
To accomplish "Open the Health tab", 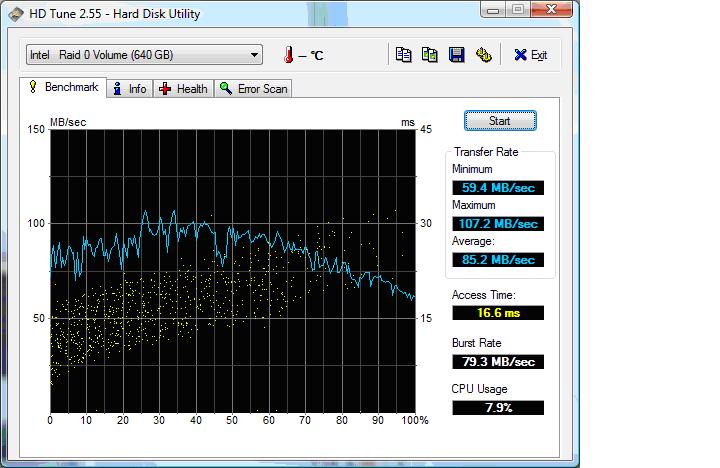I will pyautogui.click(x=183, y=89).
